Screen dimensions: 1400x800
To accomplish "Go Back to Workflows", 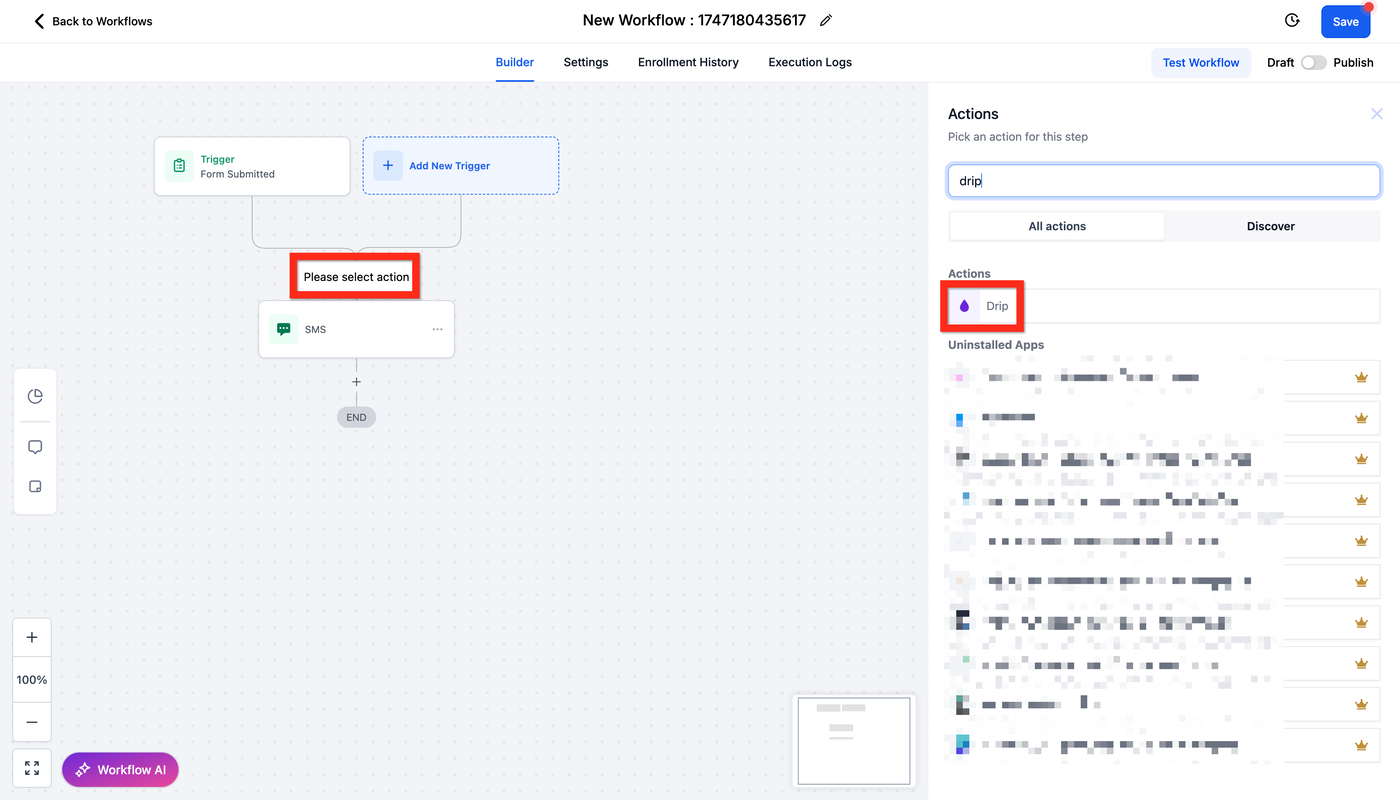I will coord(93,21).
